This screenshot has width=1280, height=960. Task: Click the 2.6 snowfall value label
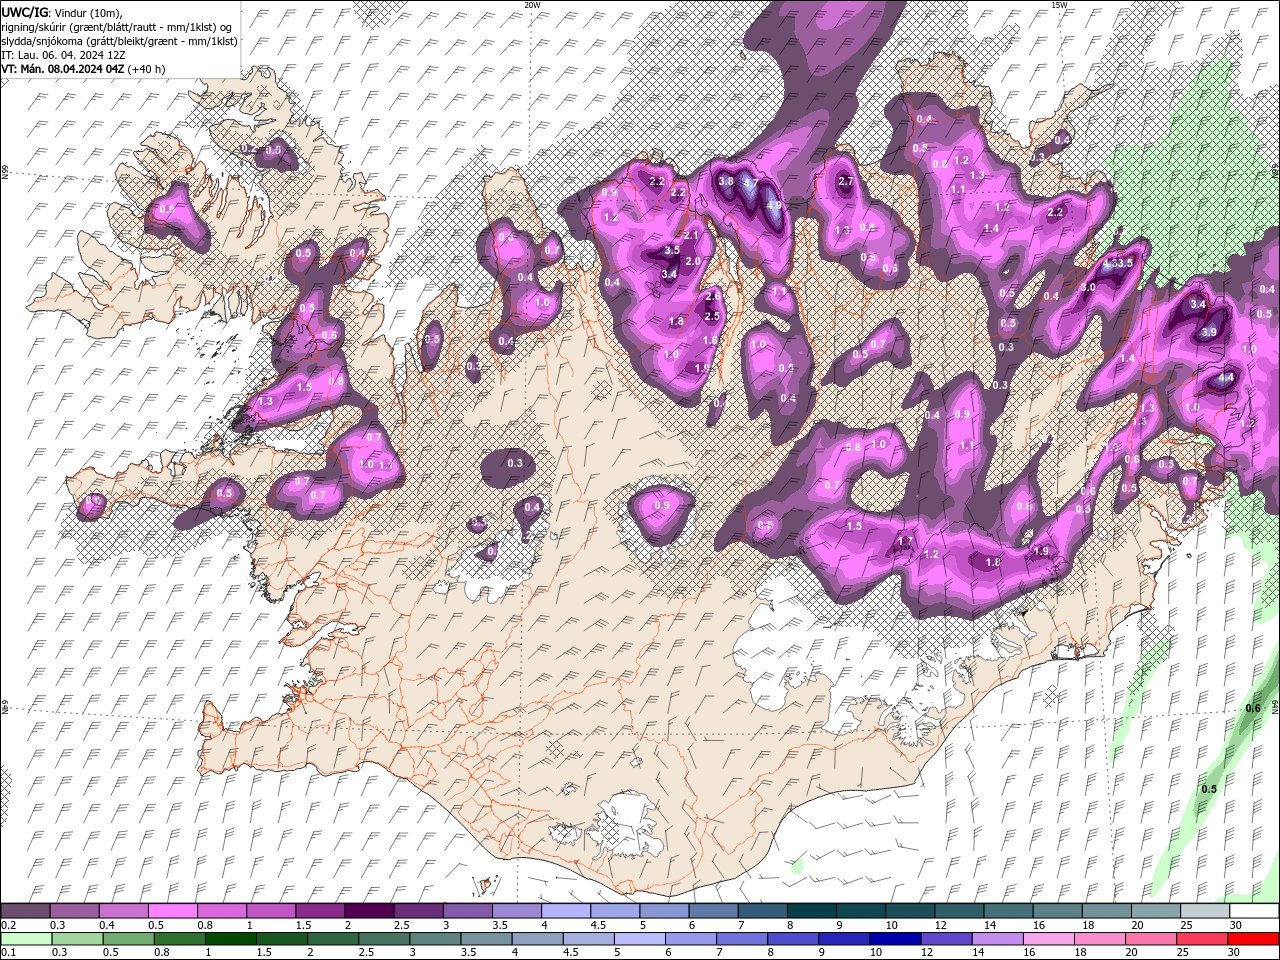coord(713,297)
